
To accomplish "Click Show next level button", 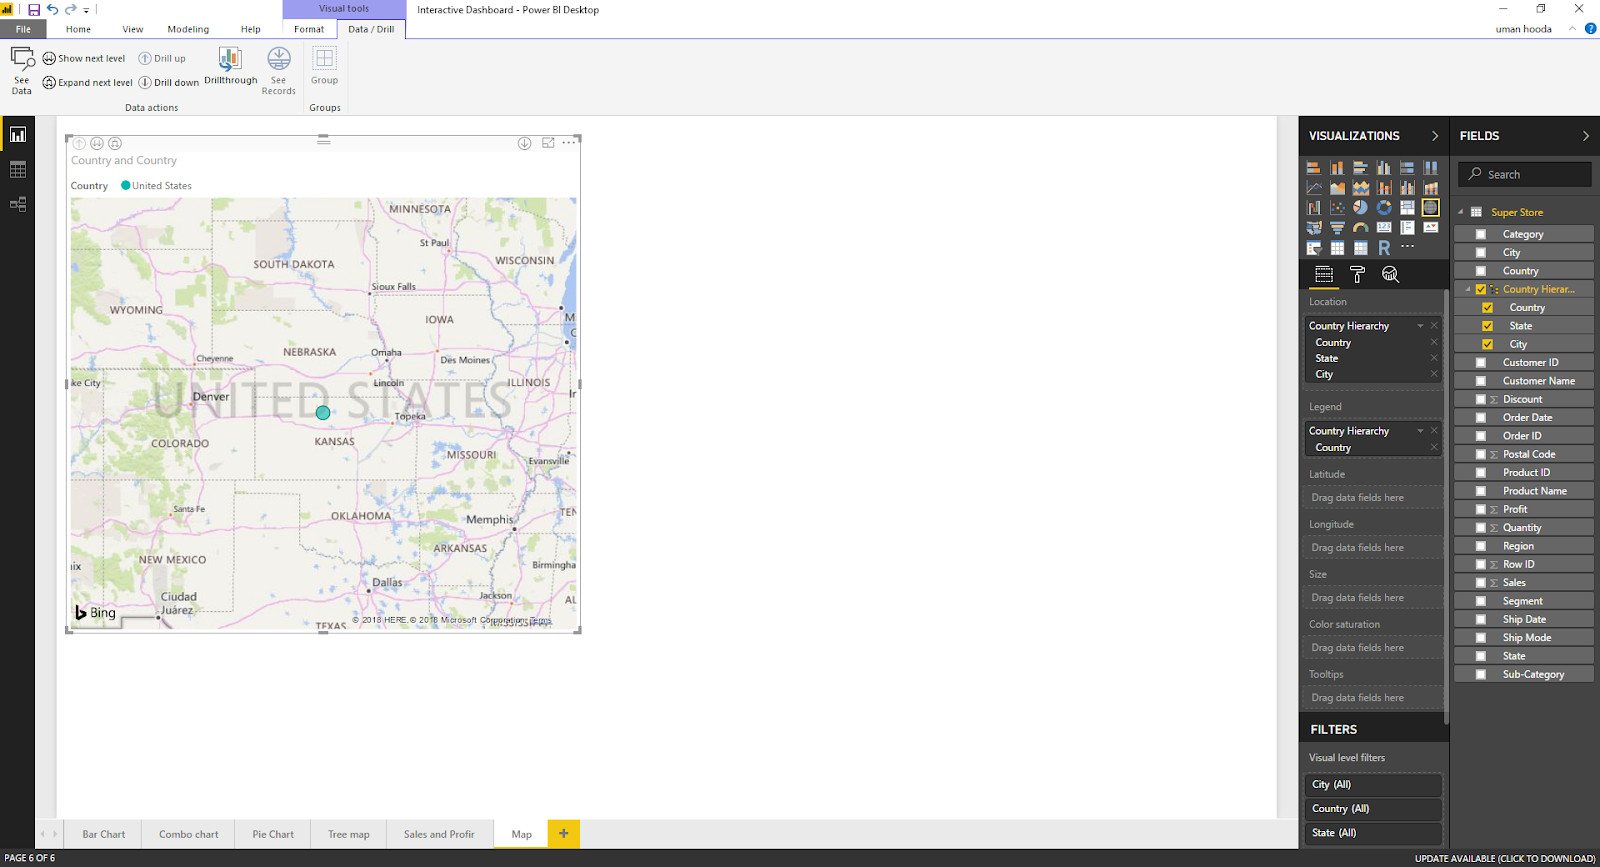I will click(84, 58).
